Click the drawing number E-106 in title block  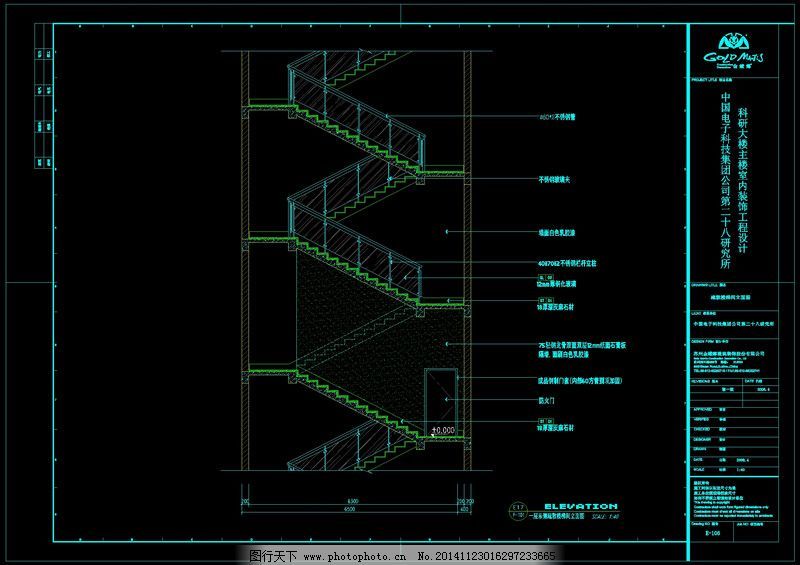[x=713, y=533]
